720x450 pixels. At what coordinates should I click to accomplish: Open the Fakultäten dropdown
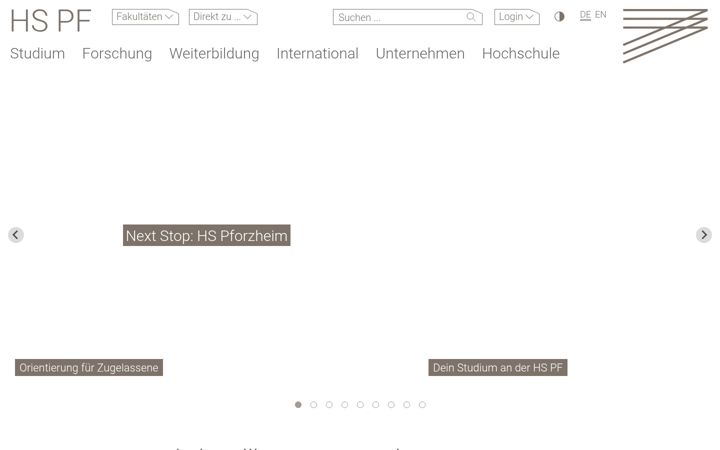coord(145,17)
